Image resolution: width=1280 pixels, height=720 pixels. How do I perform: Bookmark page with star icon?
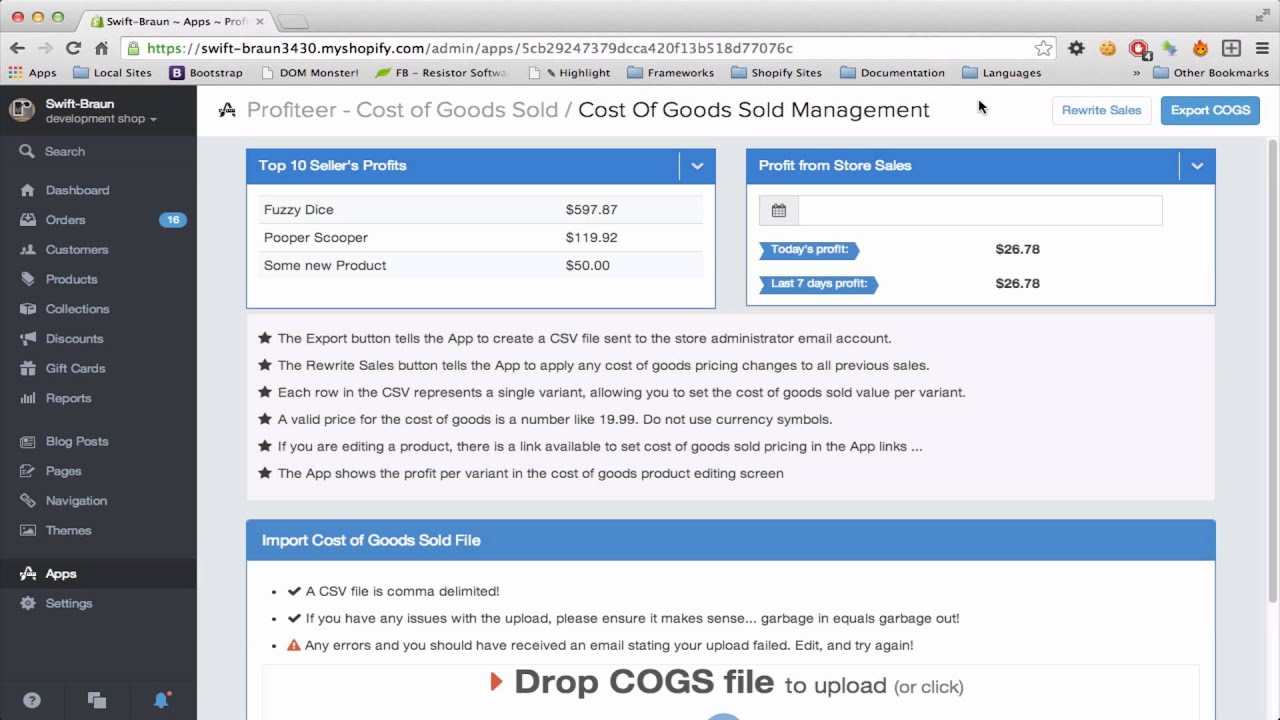(1043, 48)
